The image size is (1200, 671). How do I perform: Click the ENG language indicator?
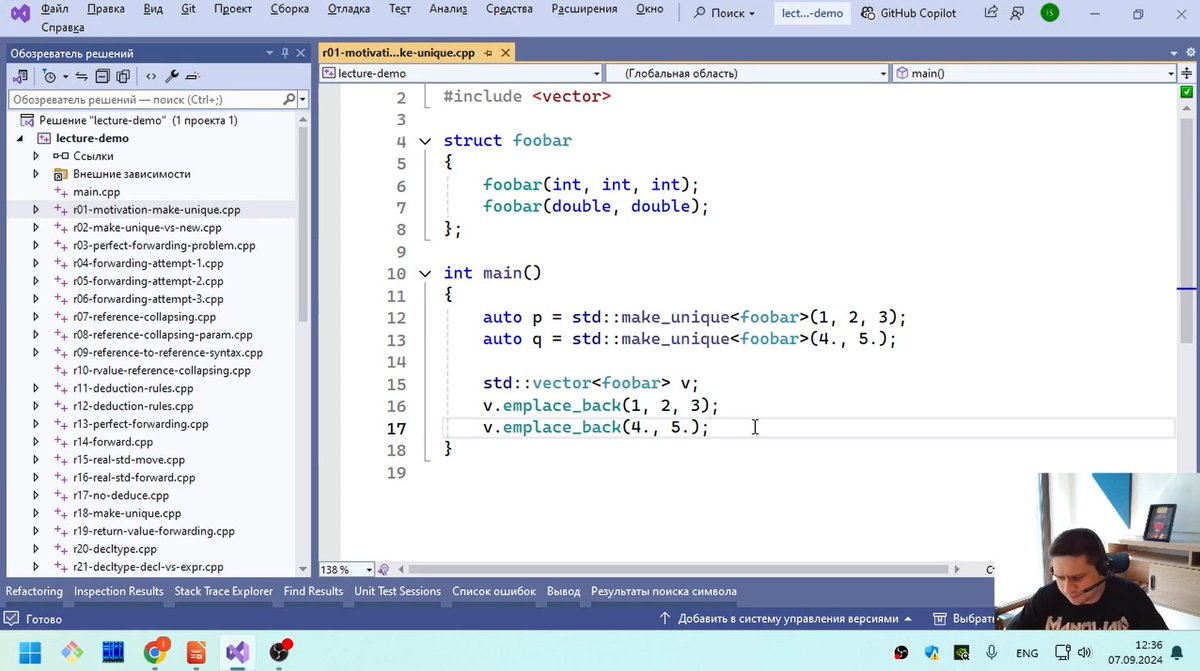(1027, 653)
